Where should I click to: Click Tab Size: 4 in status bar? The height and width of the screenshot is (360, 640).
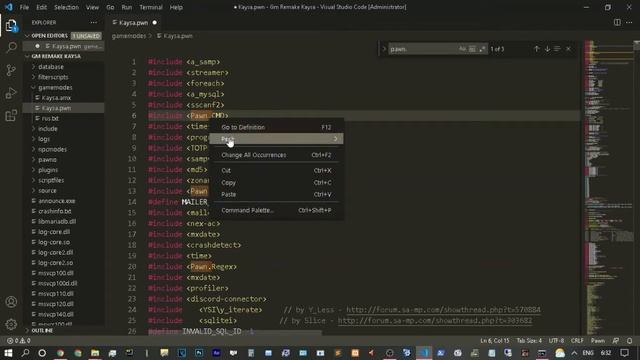[529, 340]
